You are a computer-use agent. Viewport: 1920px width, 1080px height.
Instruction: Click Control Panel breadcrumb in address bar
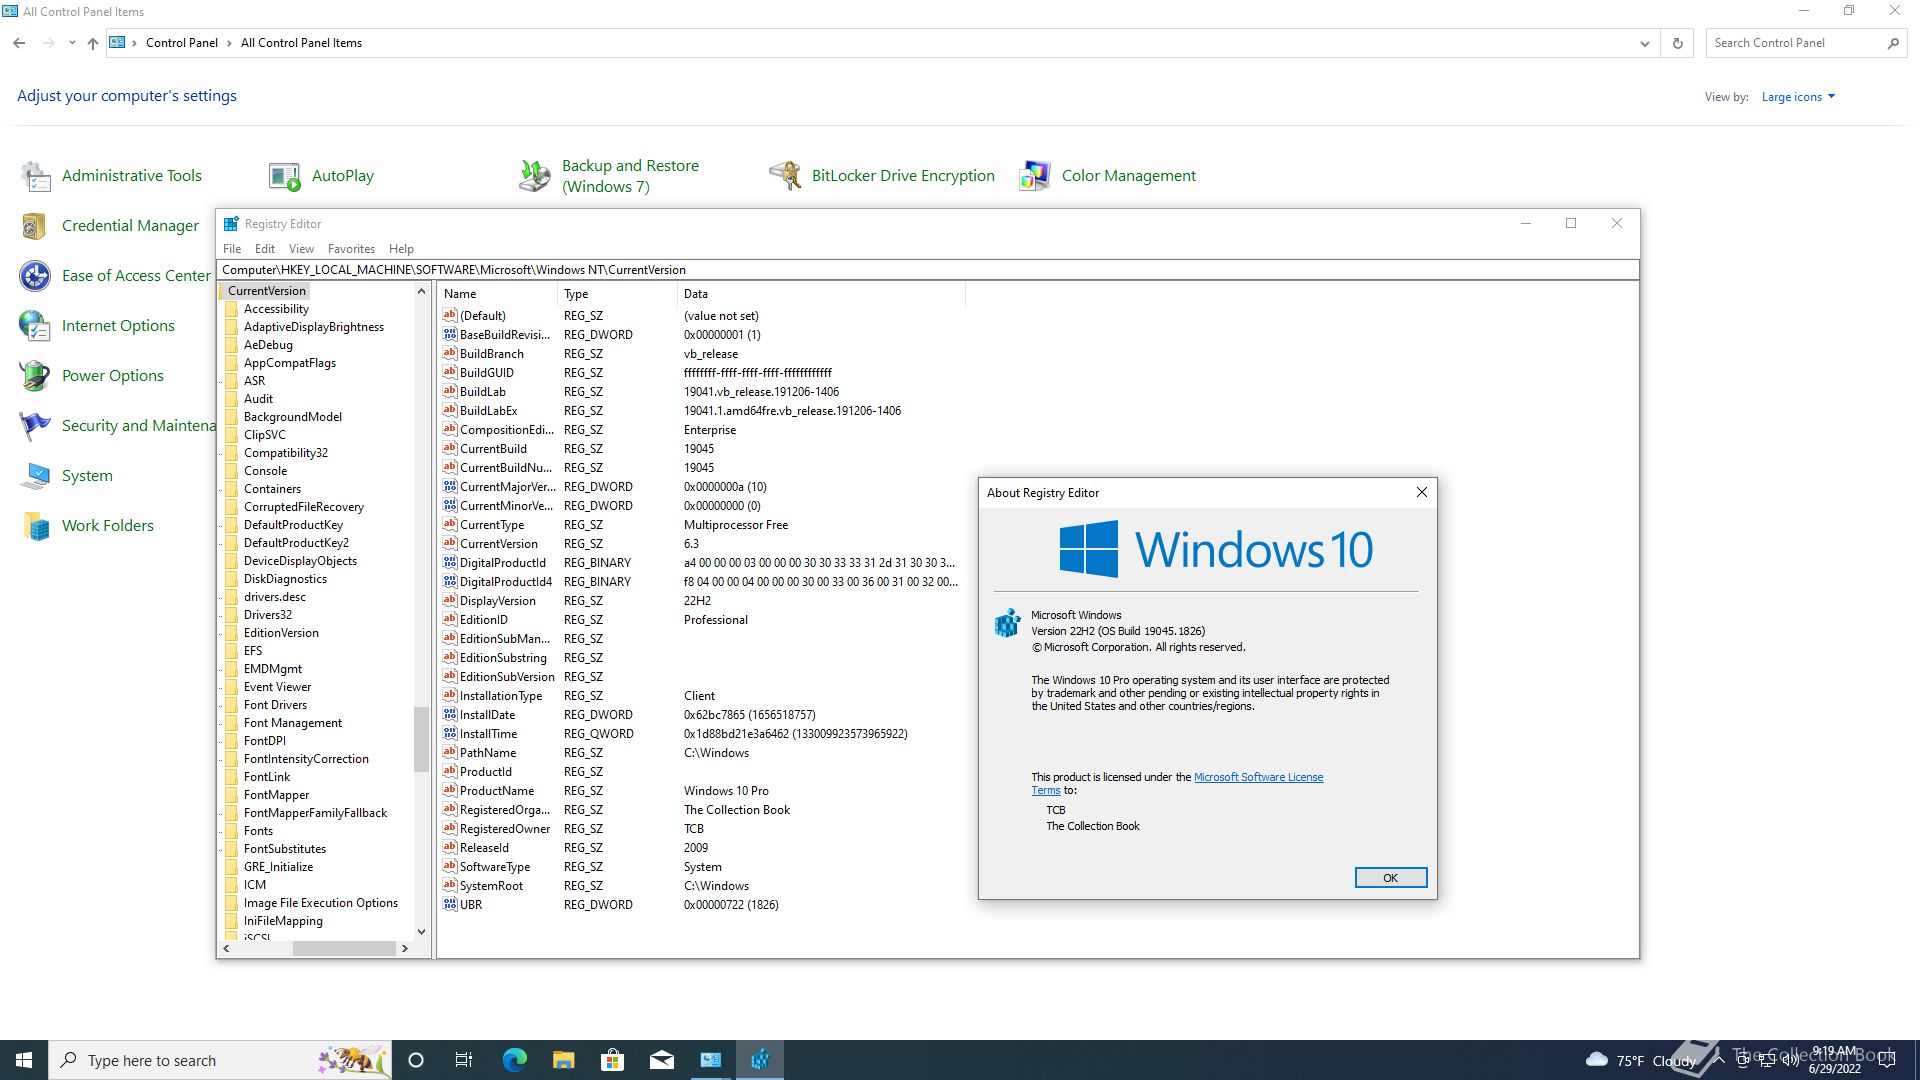pyautogui.click(x=182, y=43)
